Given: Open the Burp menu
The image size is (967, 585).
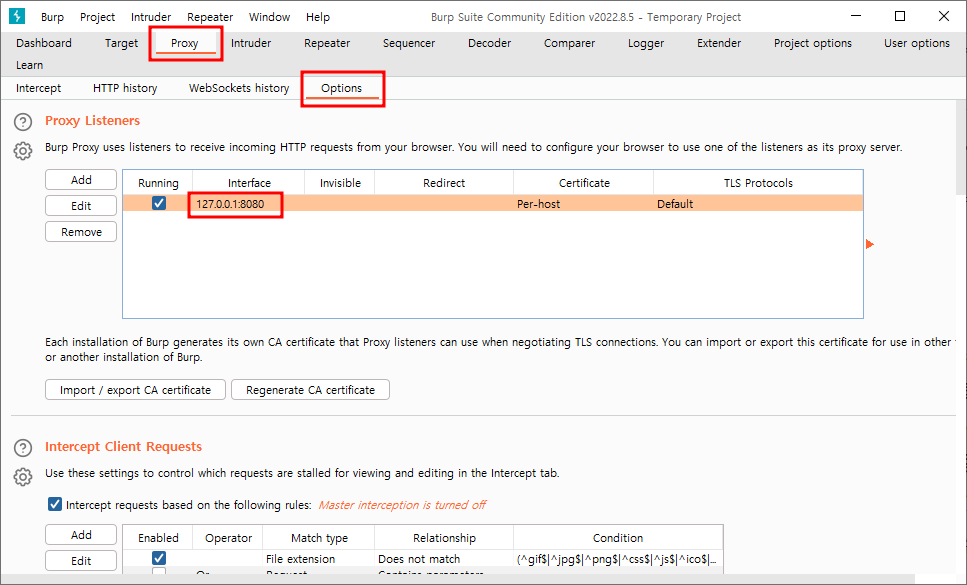Looking at the screenshot, I should pos(52,17).
